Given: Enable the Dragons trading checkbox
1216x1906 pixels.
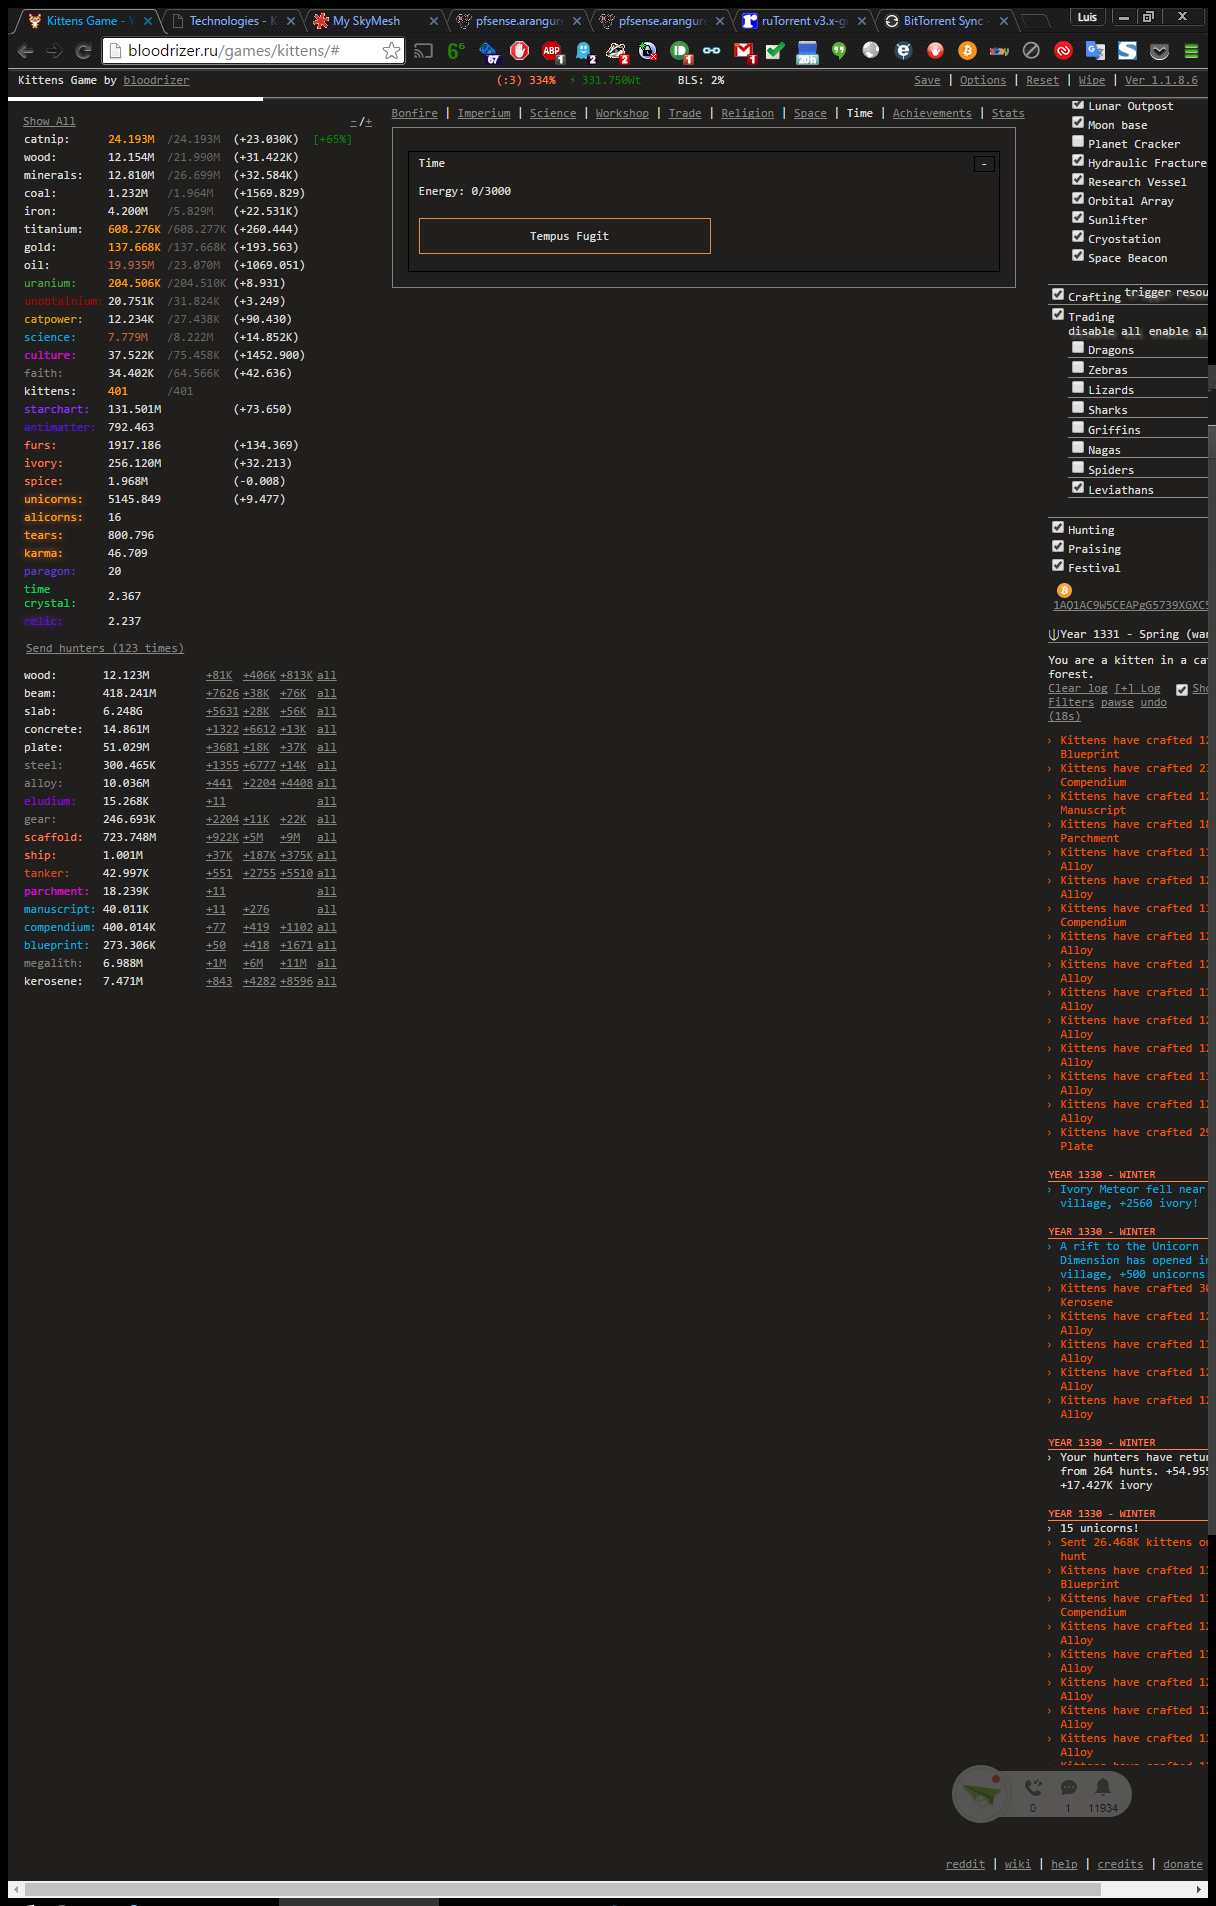Looking at the screenshot, I should click(x=1078, y=348).
